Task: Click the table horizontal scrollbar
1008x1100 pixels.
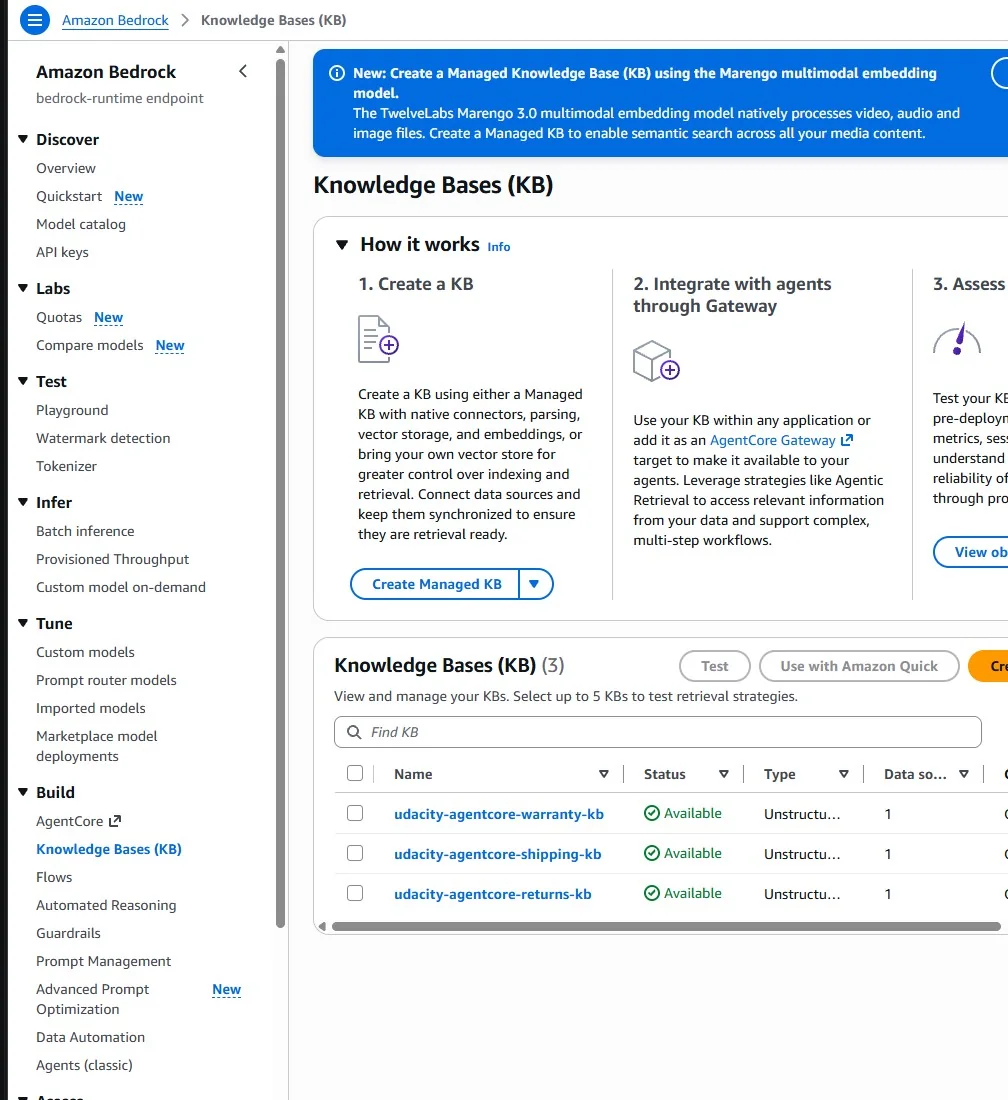Action: click(x=666, y=927)
